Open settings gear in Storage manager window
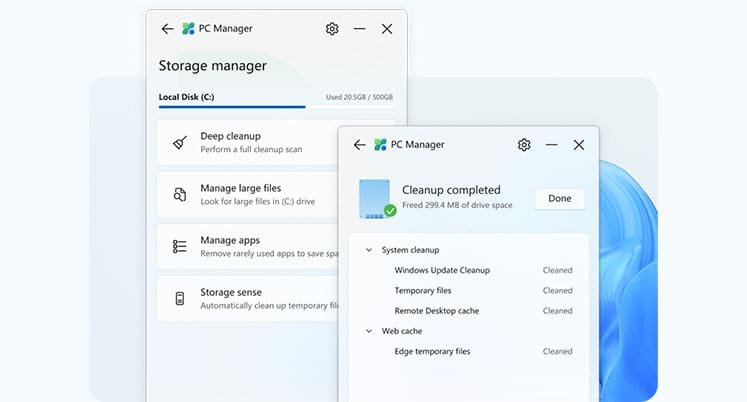This screenshot has width=747, height=402. (332, 29)
